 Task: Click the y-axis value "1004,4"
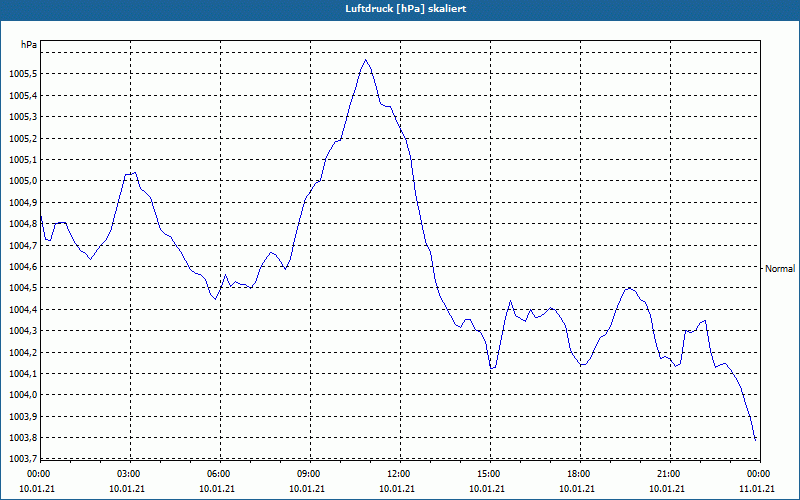(23, 310)
